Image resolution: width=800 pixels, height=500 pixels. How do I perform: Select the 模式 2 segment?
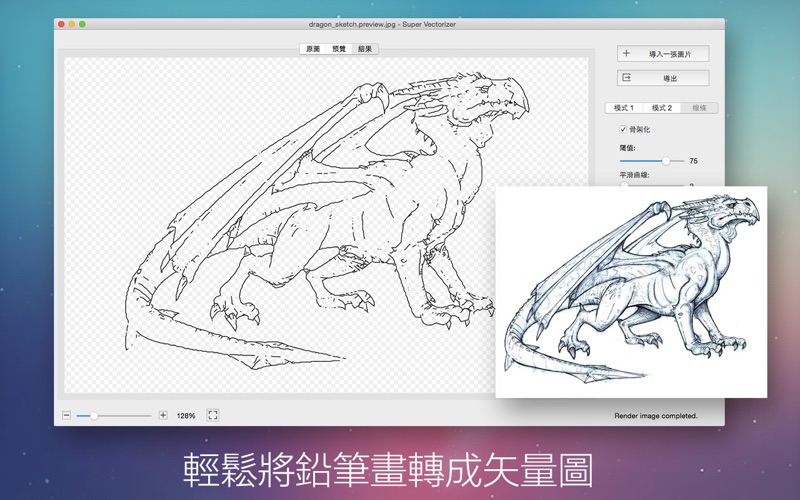click(x=662, y=108)
